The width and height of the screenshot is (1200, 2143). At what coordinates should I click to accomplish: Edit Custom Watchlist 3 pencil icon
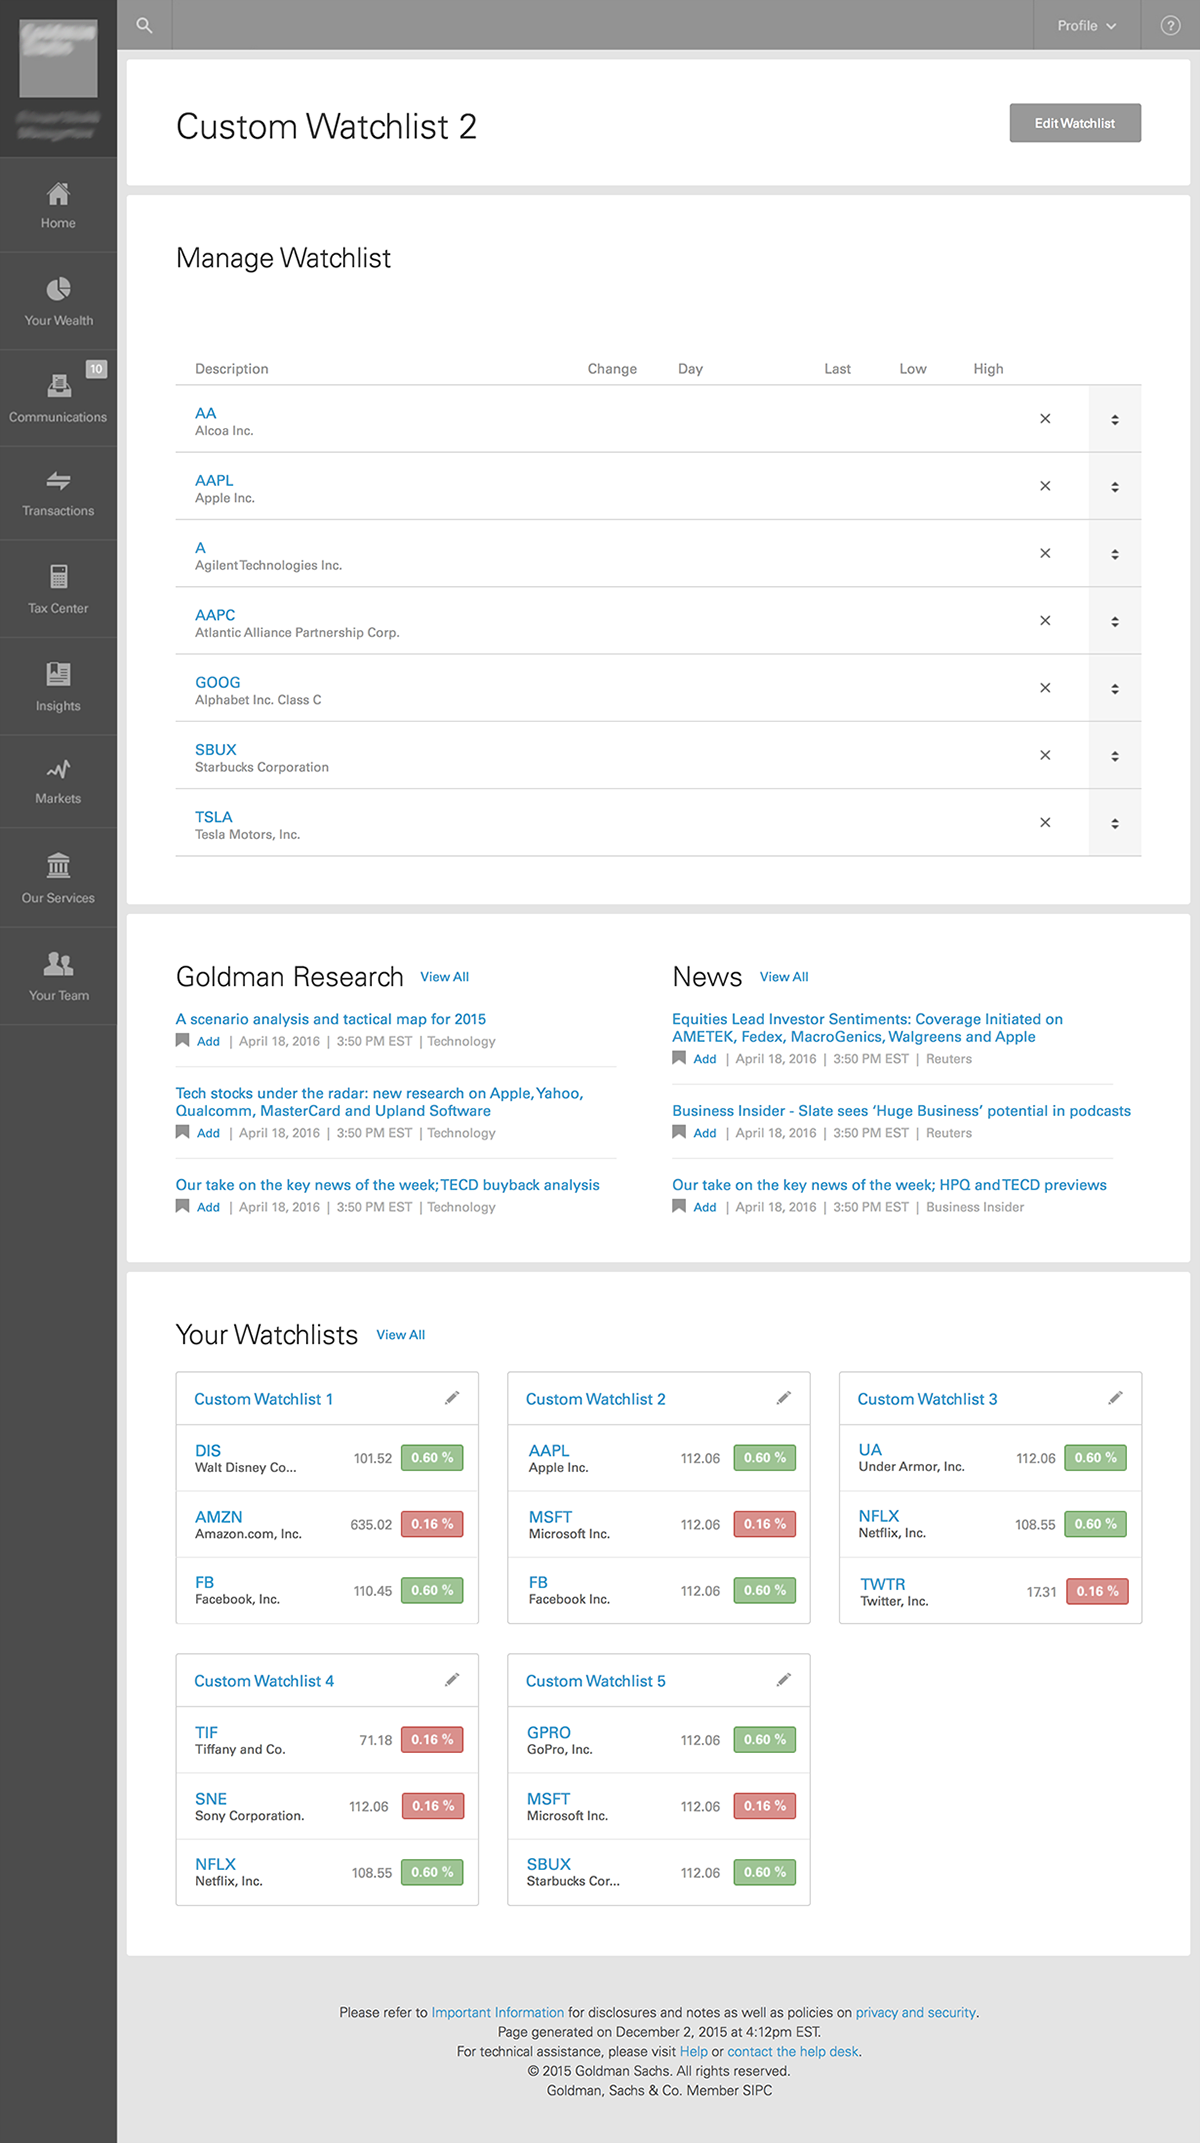point(1115,1398)
